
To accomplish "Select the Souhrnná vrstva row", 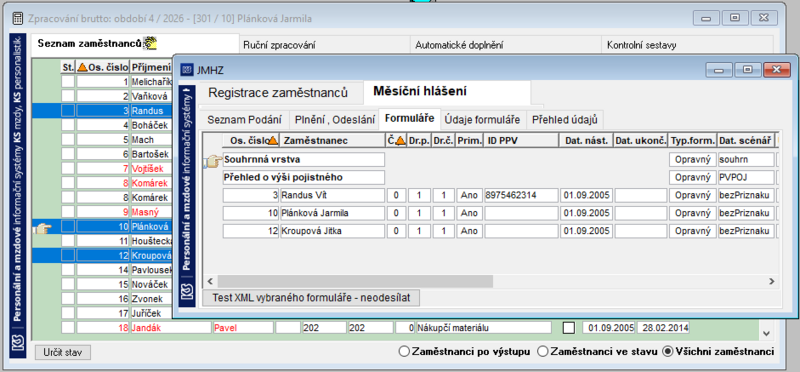I will click(303, 160).
